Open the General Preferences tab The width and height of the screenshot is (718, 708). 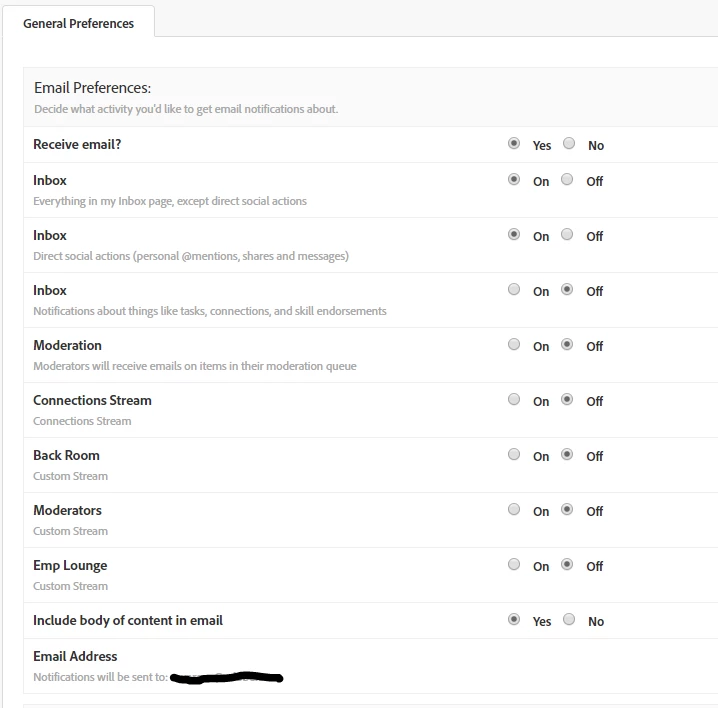[x=78, y=23]
